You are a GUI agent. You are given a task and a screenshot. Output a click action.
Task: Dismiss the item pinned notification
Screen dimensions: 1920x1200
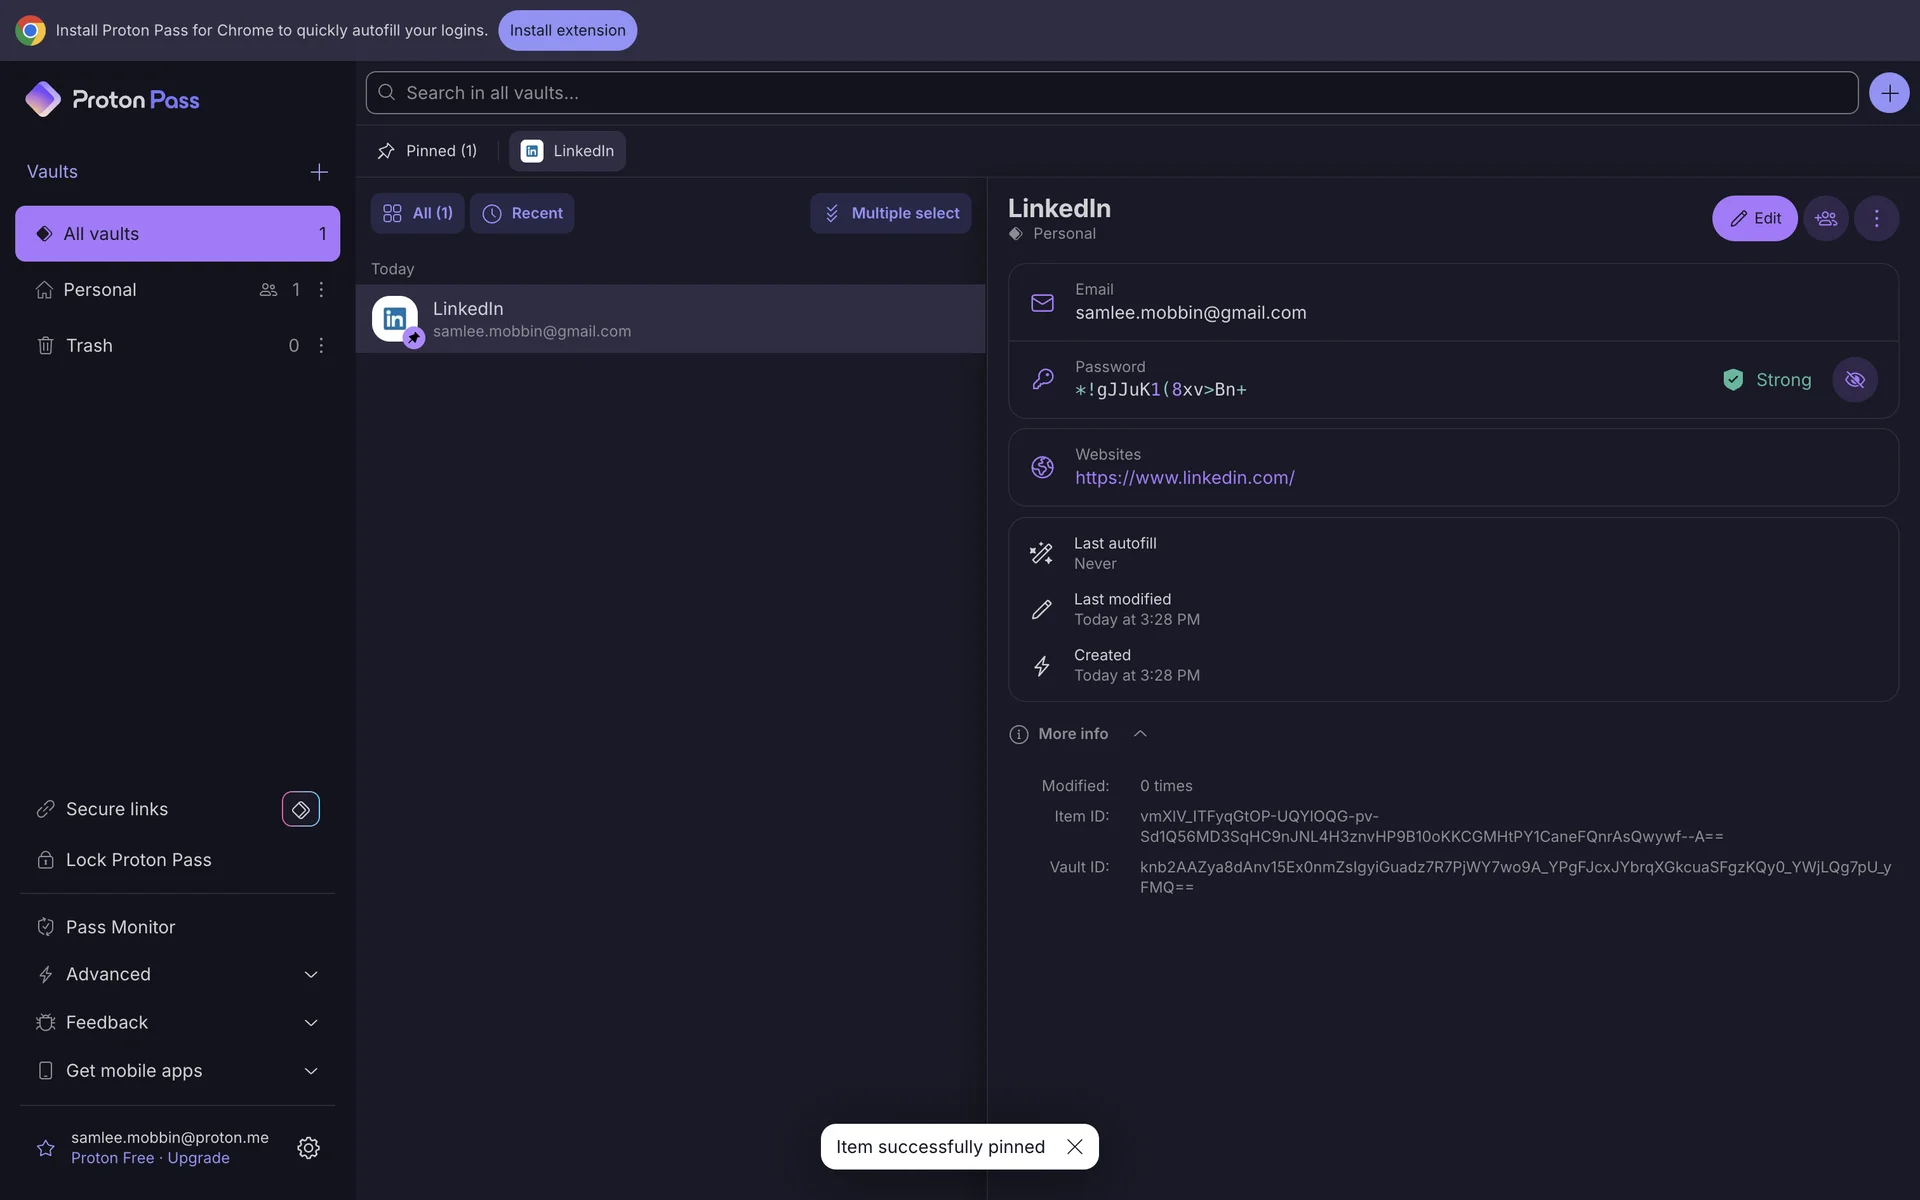click(x=1075, y=1147)
